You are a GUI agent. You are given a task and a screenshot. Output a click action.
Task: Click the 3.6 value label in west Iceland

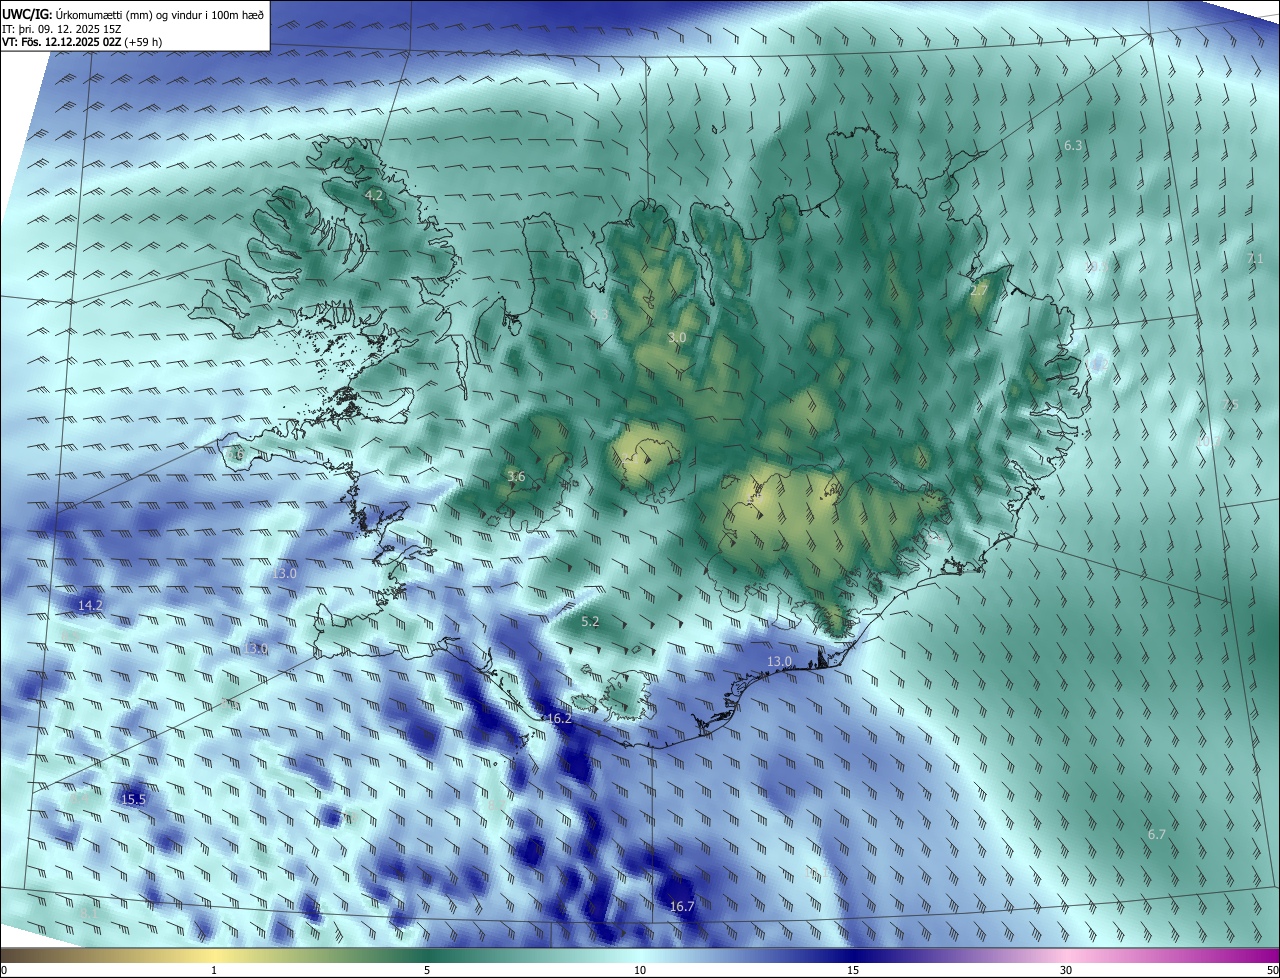(516, 477)
